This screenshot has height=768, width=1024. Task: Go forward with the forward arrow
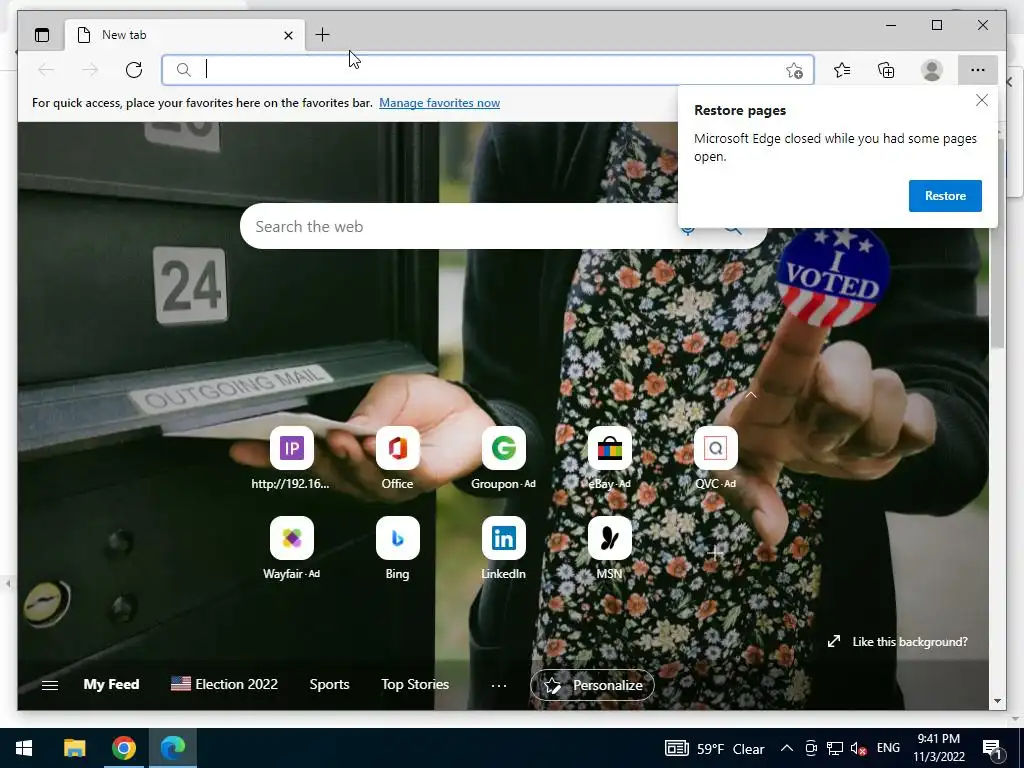click(x=90, y=70)
